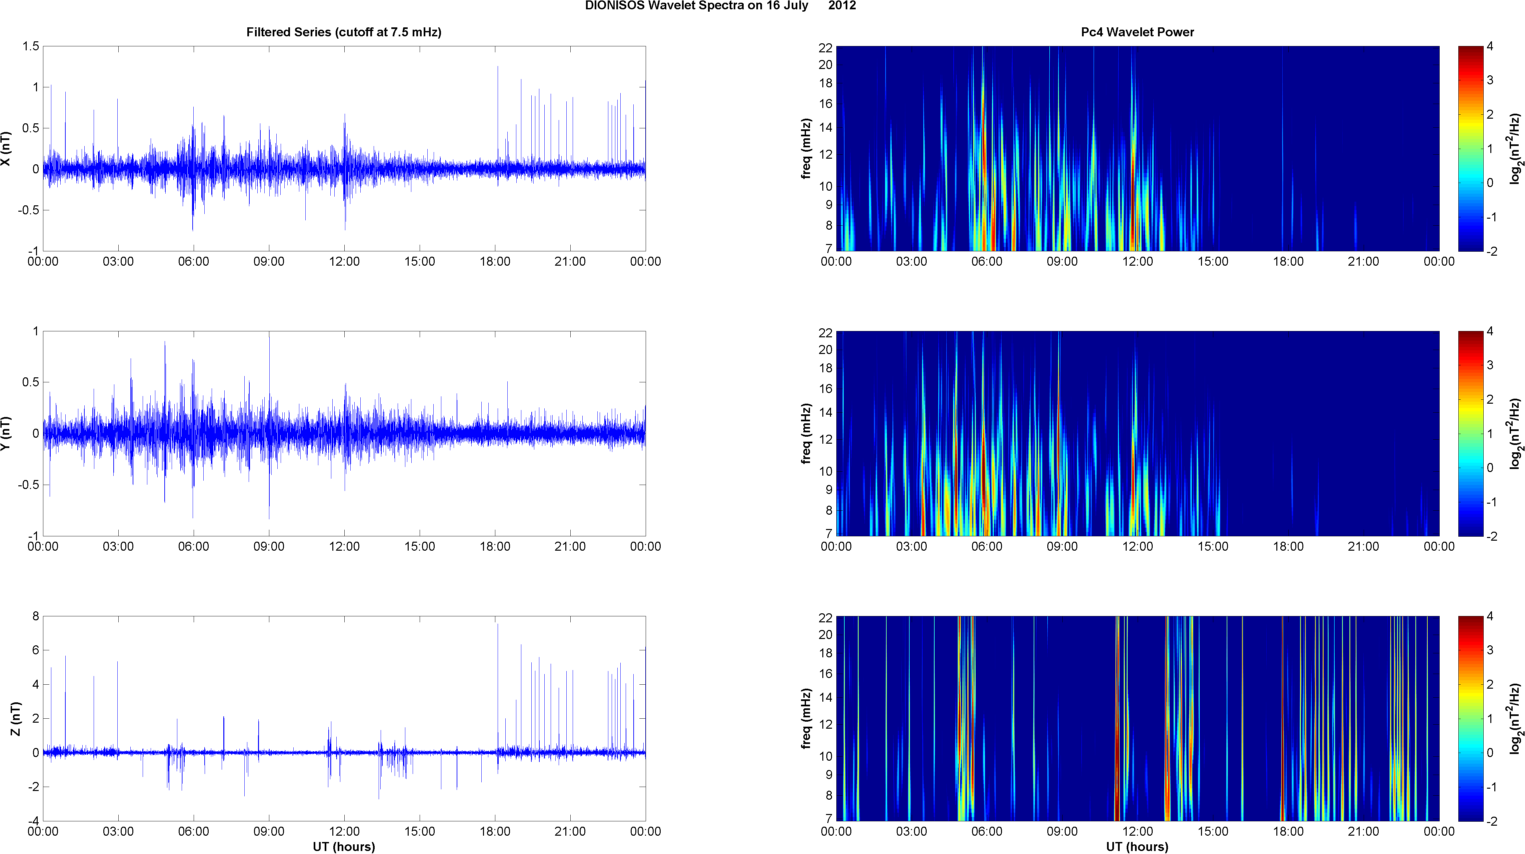Click inside the Y component time series plot
The width and height of the screenshot is (1525, 854).
[x=344, y=433]
